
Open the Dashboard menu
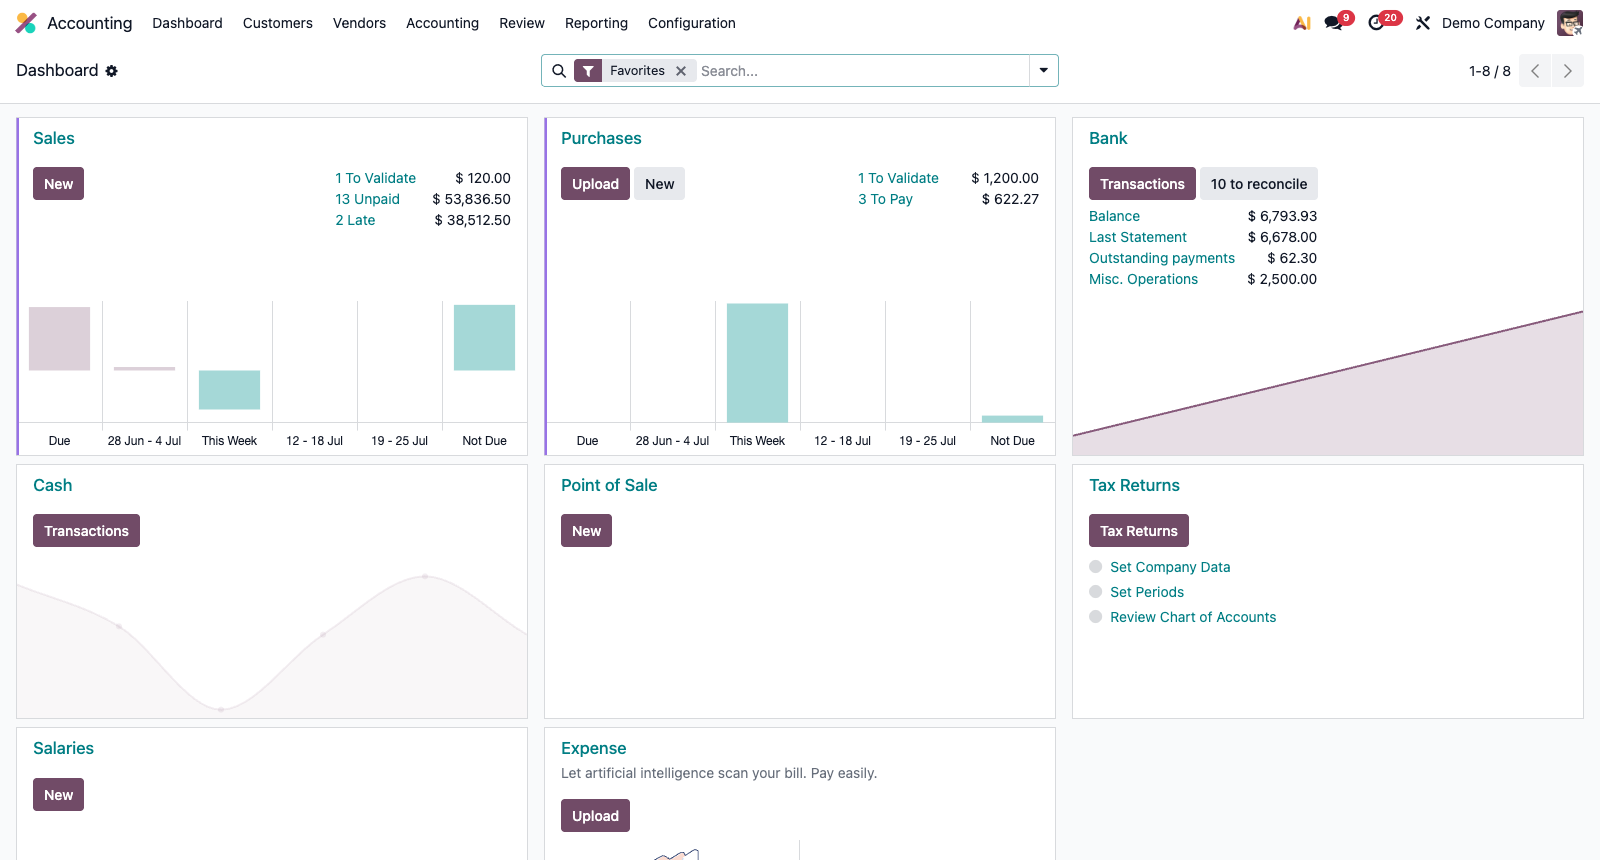click(x=187, y=23)
